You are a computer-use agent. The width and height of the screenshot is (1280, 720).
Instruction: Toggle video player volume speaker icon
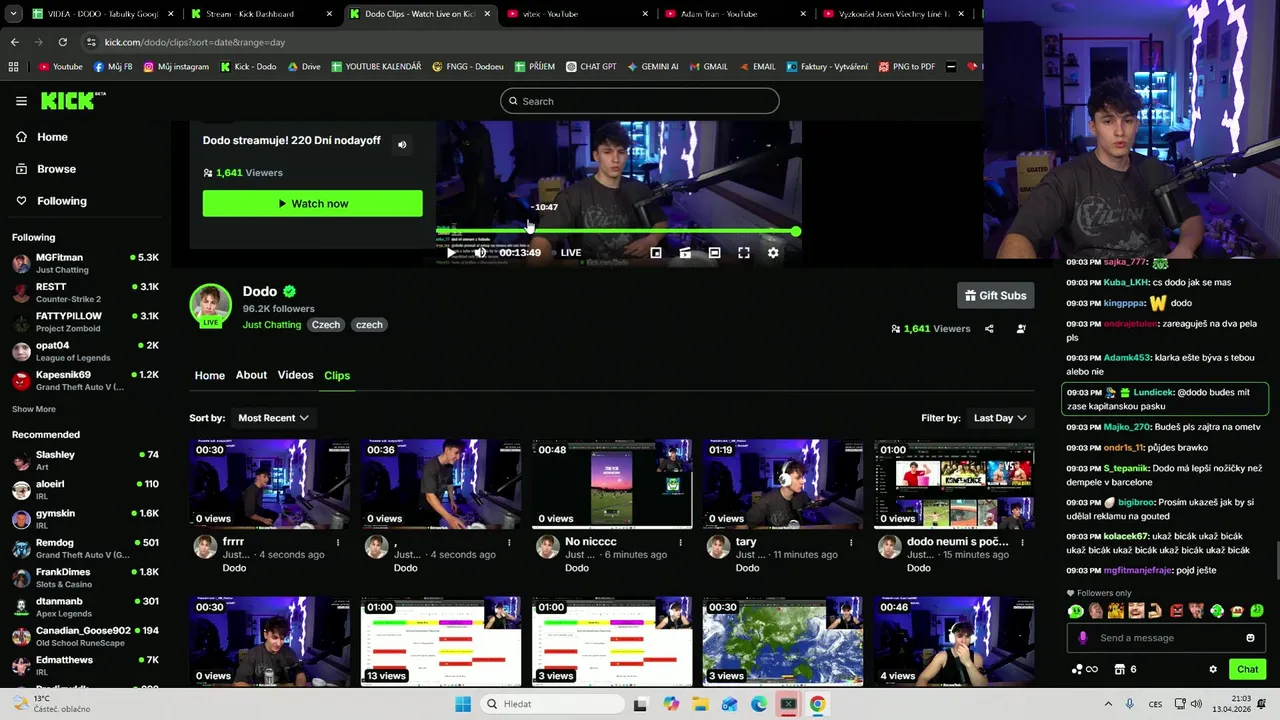480,253
